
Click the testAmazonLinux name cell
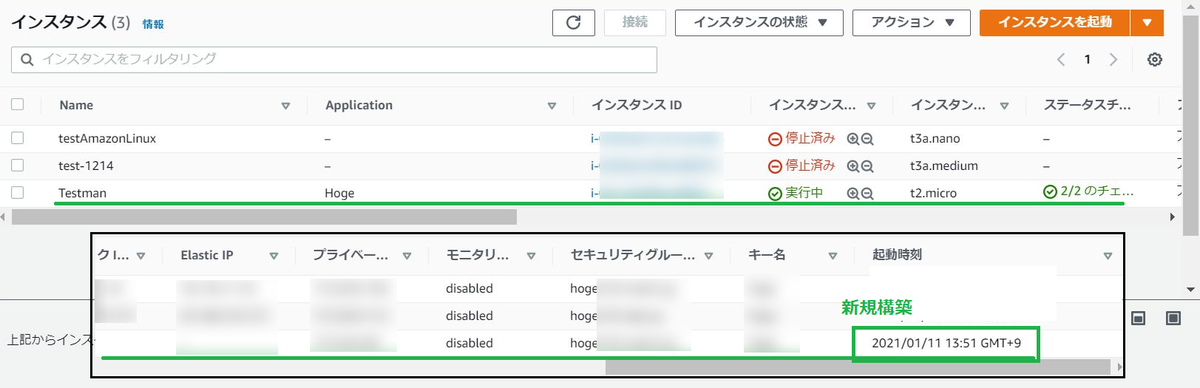[108, 139]
